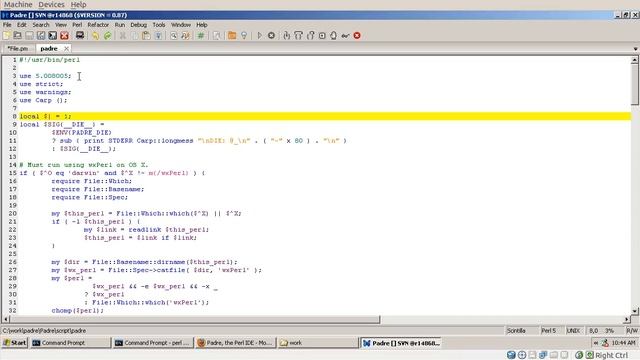This screenshot has height=360, width=640.
Task: Click the vertical scrollbar up arrow
Action: [635, 60]
